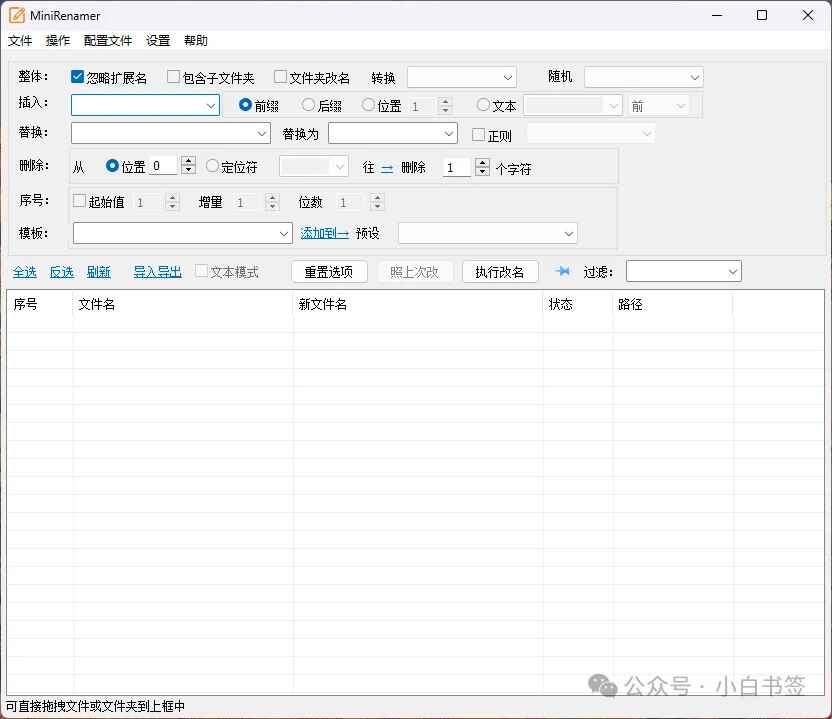Toggle the direction arrows icon next to 往
The height and width of the screenshot is (719, 832).
387,168
